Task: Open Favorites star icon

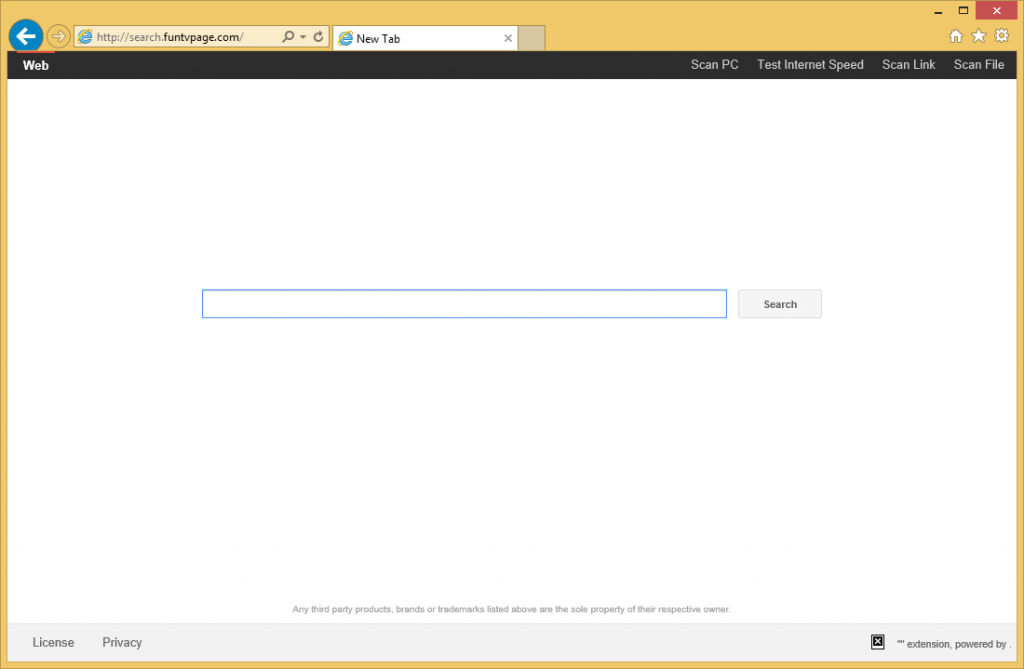Action: (979, 36)
